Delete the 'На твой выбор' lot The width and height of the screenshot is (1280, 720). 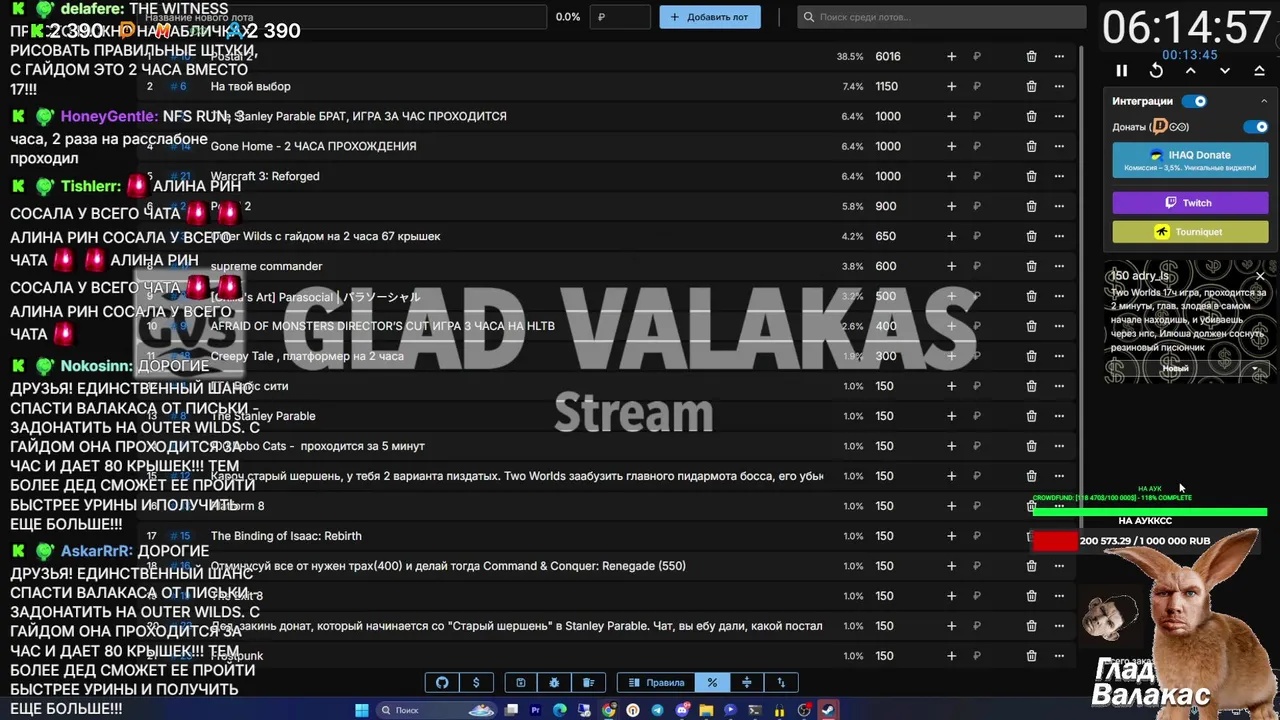pos(1031,87)
